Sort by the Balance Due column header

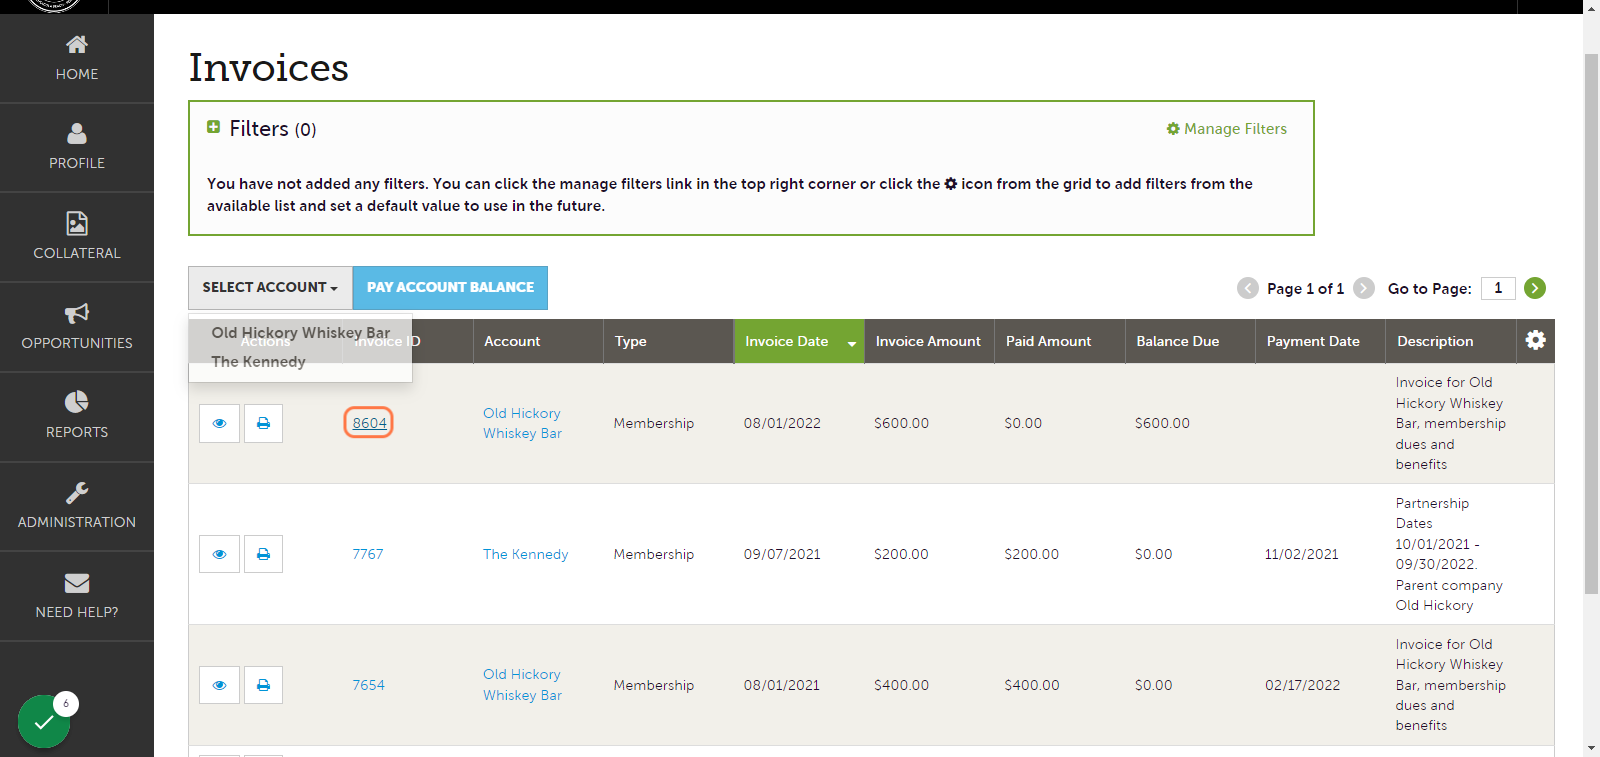pyautogui.click(x=1190, y=341)
